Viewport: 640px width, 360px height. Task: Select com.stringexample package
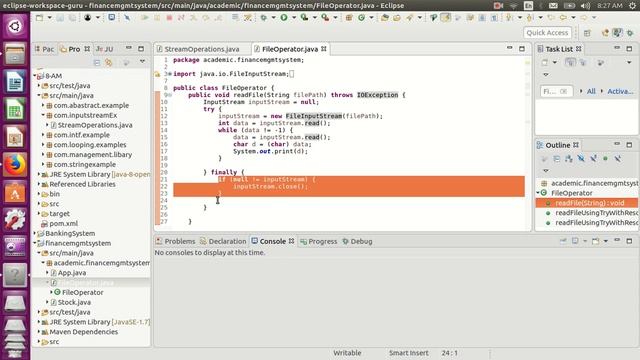84,164
